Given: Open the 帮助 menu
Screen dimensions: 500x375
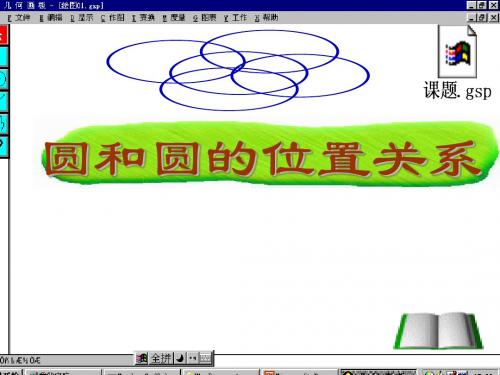Looking at the screenshot, I should click(266, 18).
